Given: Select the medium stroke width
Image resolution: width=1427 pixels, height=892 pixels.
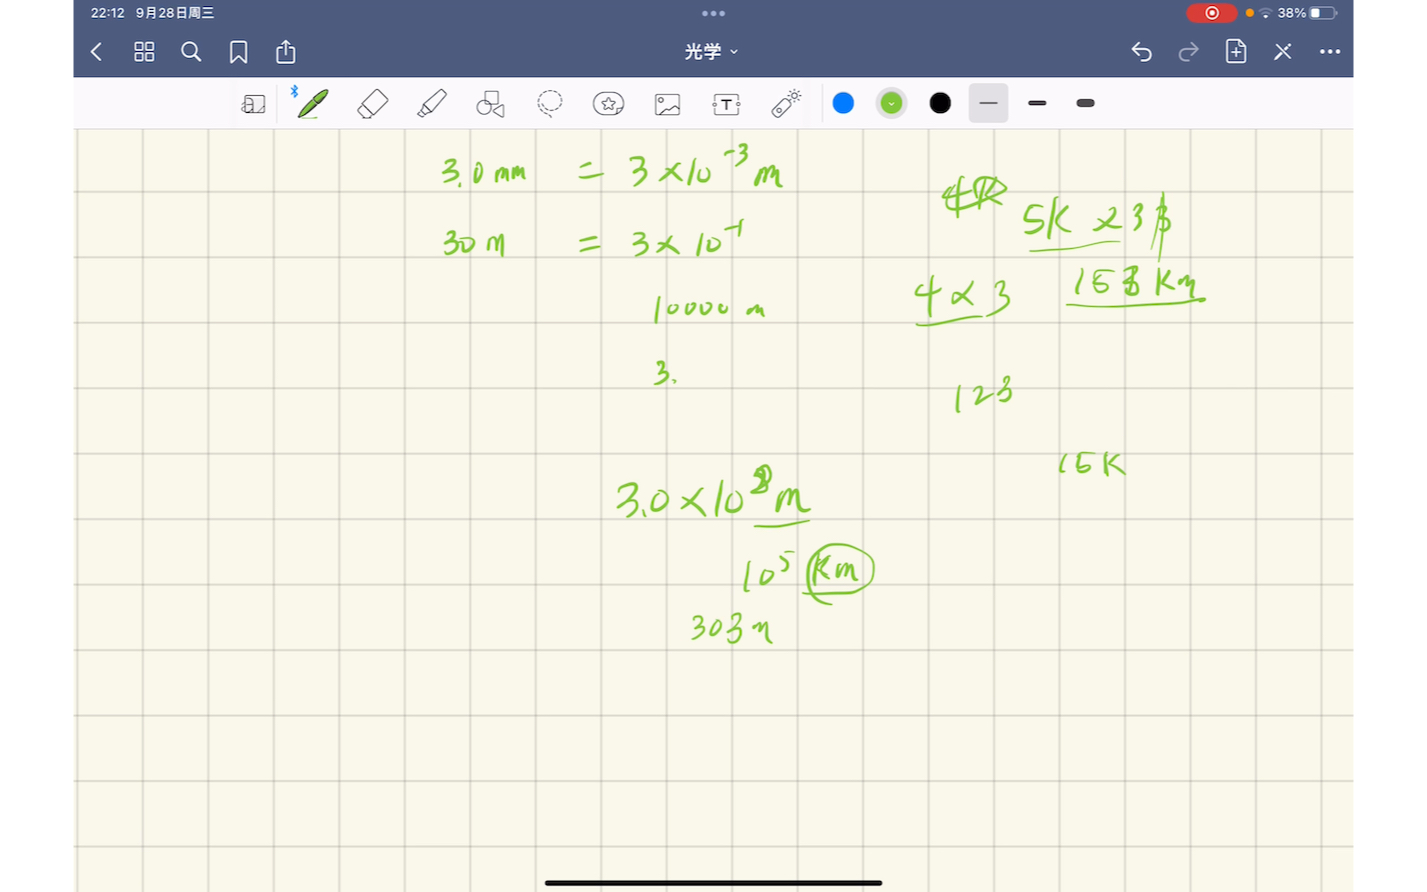Looking at the screenshot, I should (1037, 103).
